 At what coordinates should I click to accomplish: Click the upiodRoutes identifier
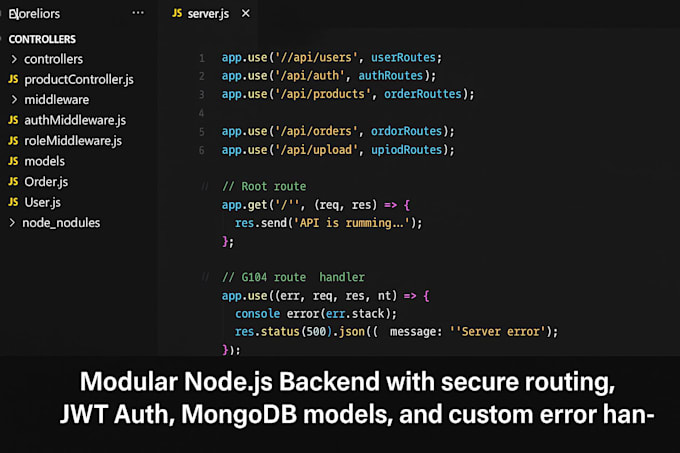406,150
